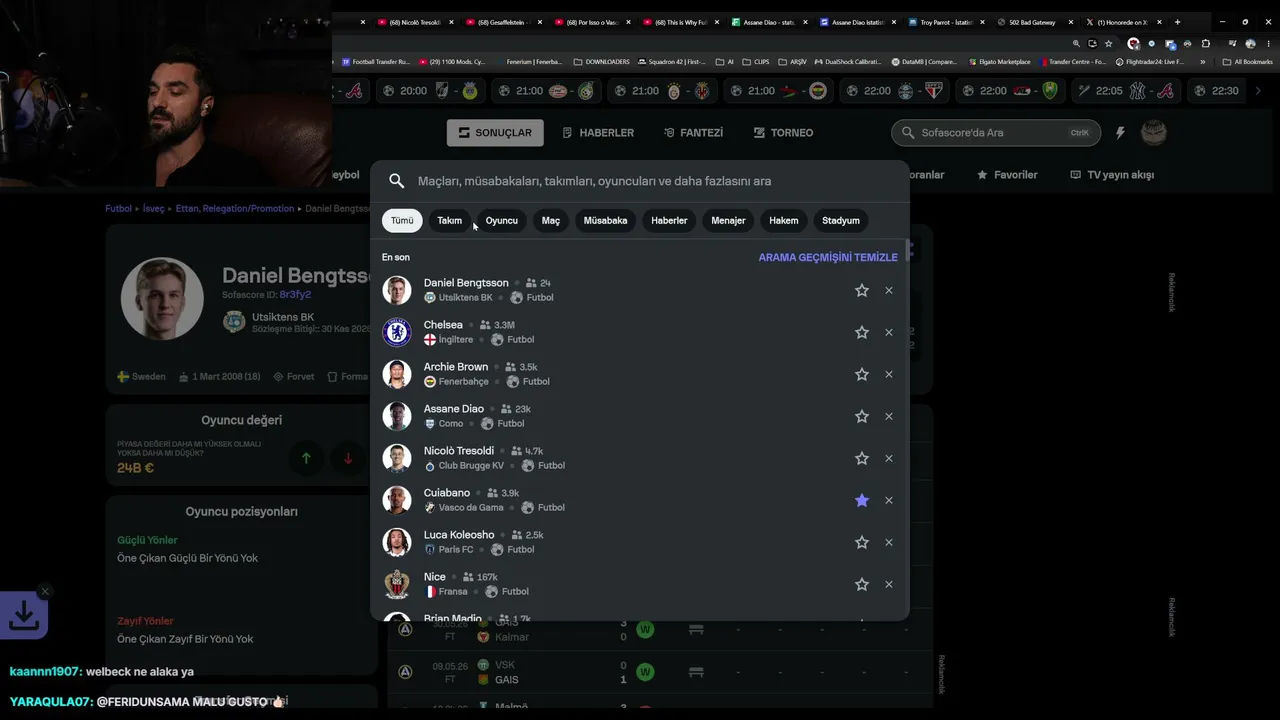Screen dimensions: 1280x720
Task: Remove Daniel Bengtsson from recent searches
Action: point(889,290)
